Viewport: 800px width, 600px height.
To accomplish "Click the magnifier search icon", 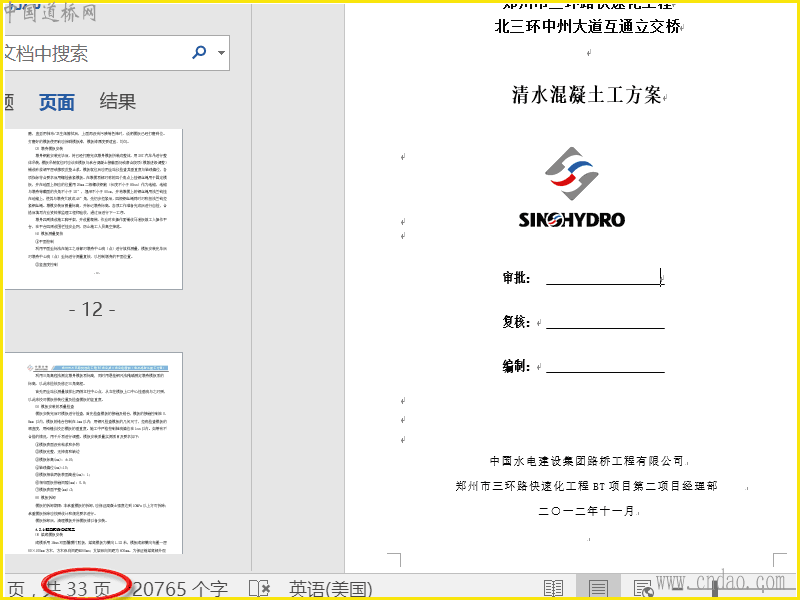I will pyautogui.click(x=199, y=52).
